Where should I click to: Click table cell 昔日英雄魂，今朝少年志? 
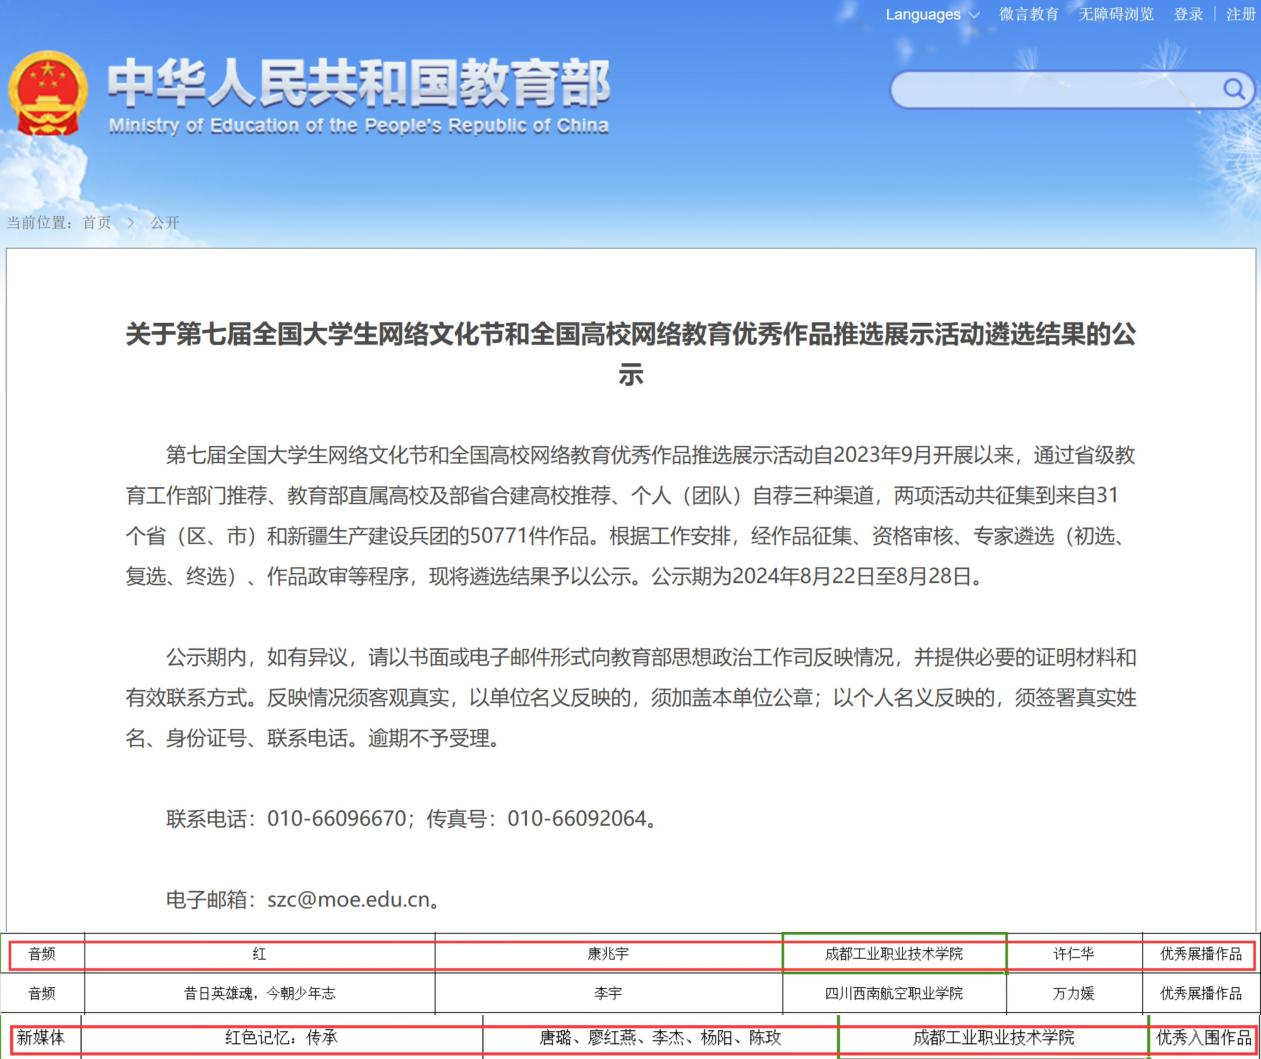[259, 993]
